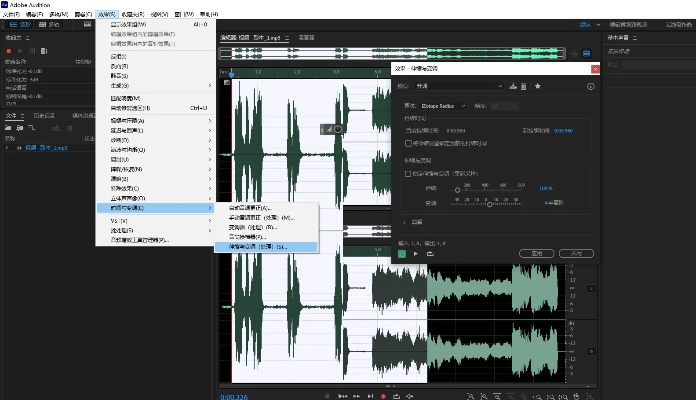This screenshot has width=696, height=400.
Task: Toggle the loop preview icon in dialog
Action: tap(430, 253)
